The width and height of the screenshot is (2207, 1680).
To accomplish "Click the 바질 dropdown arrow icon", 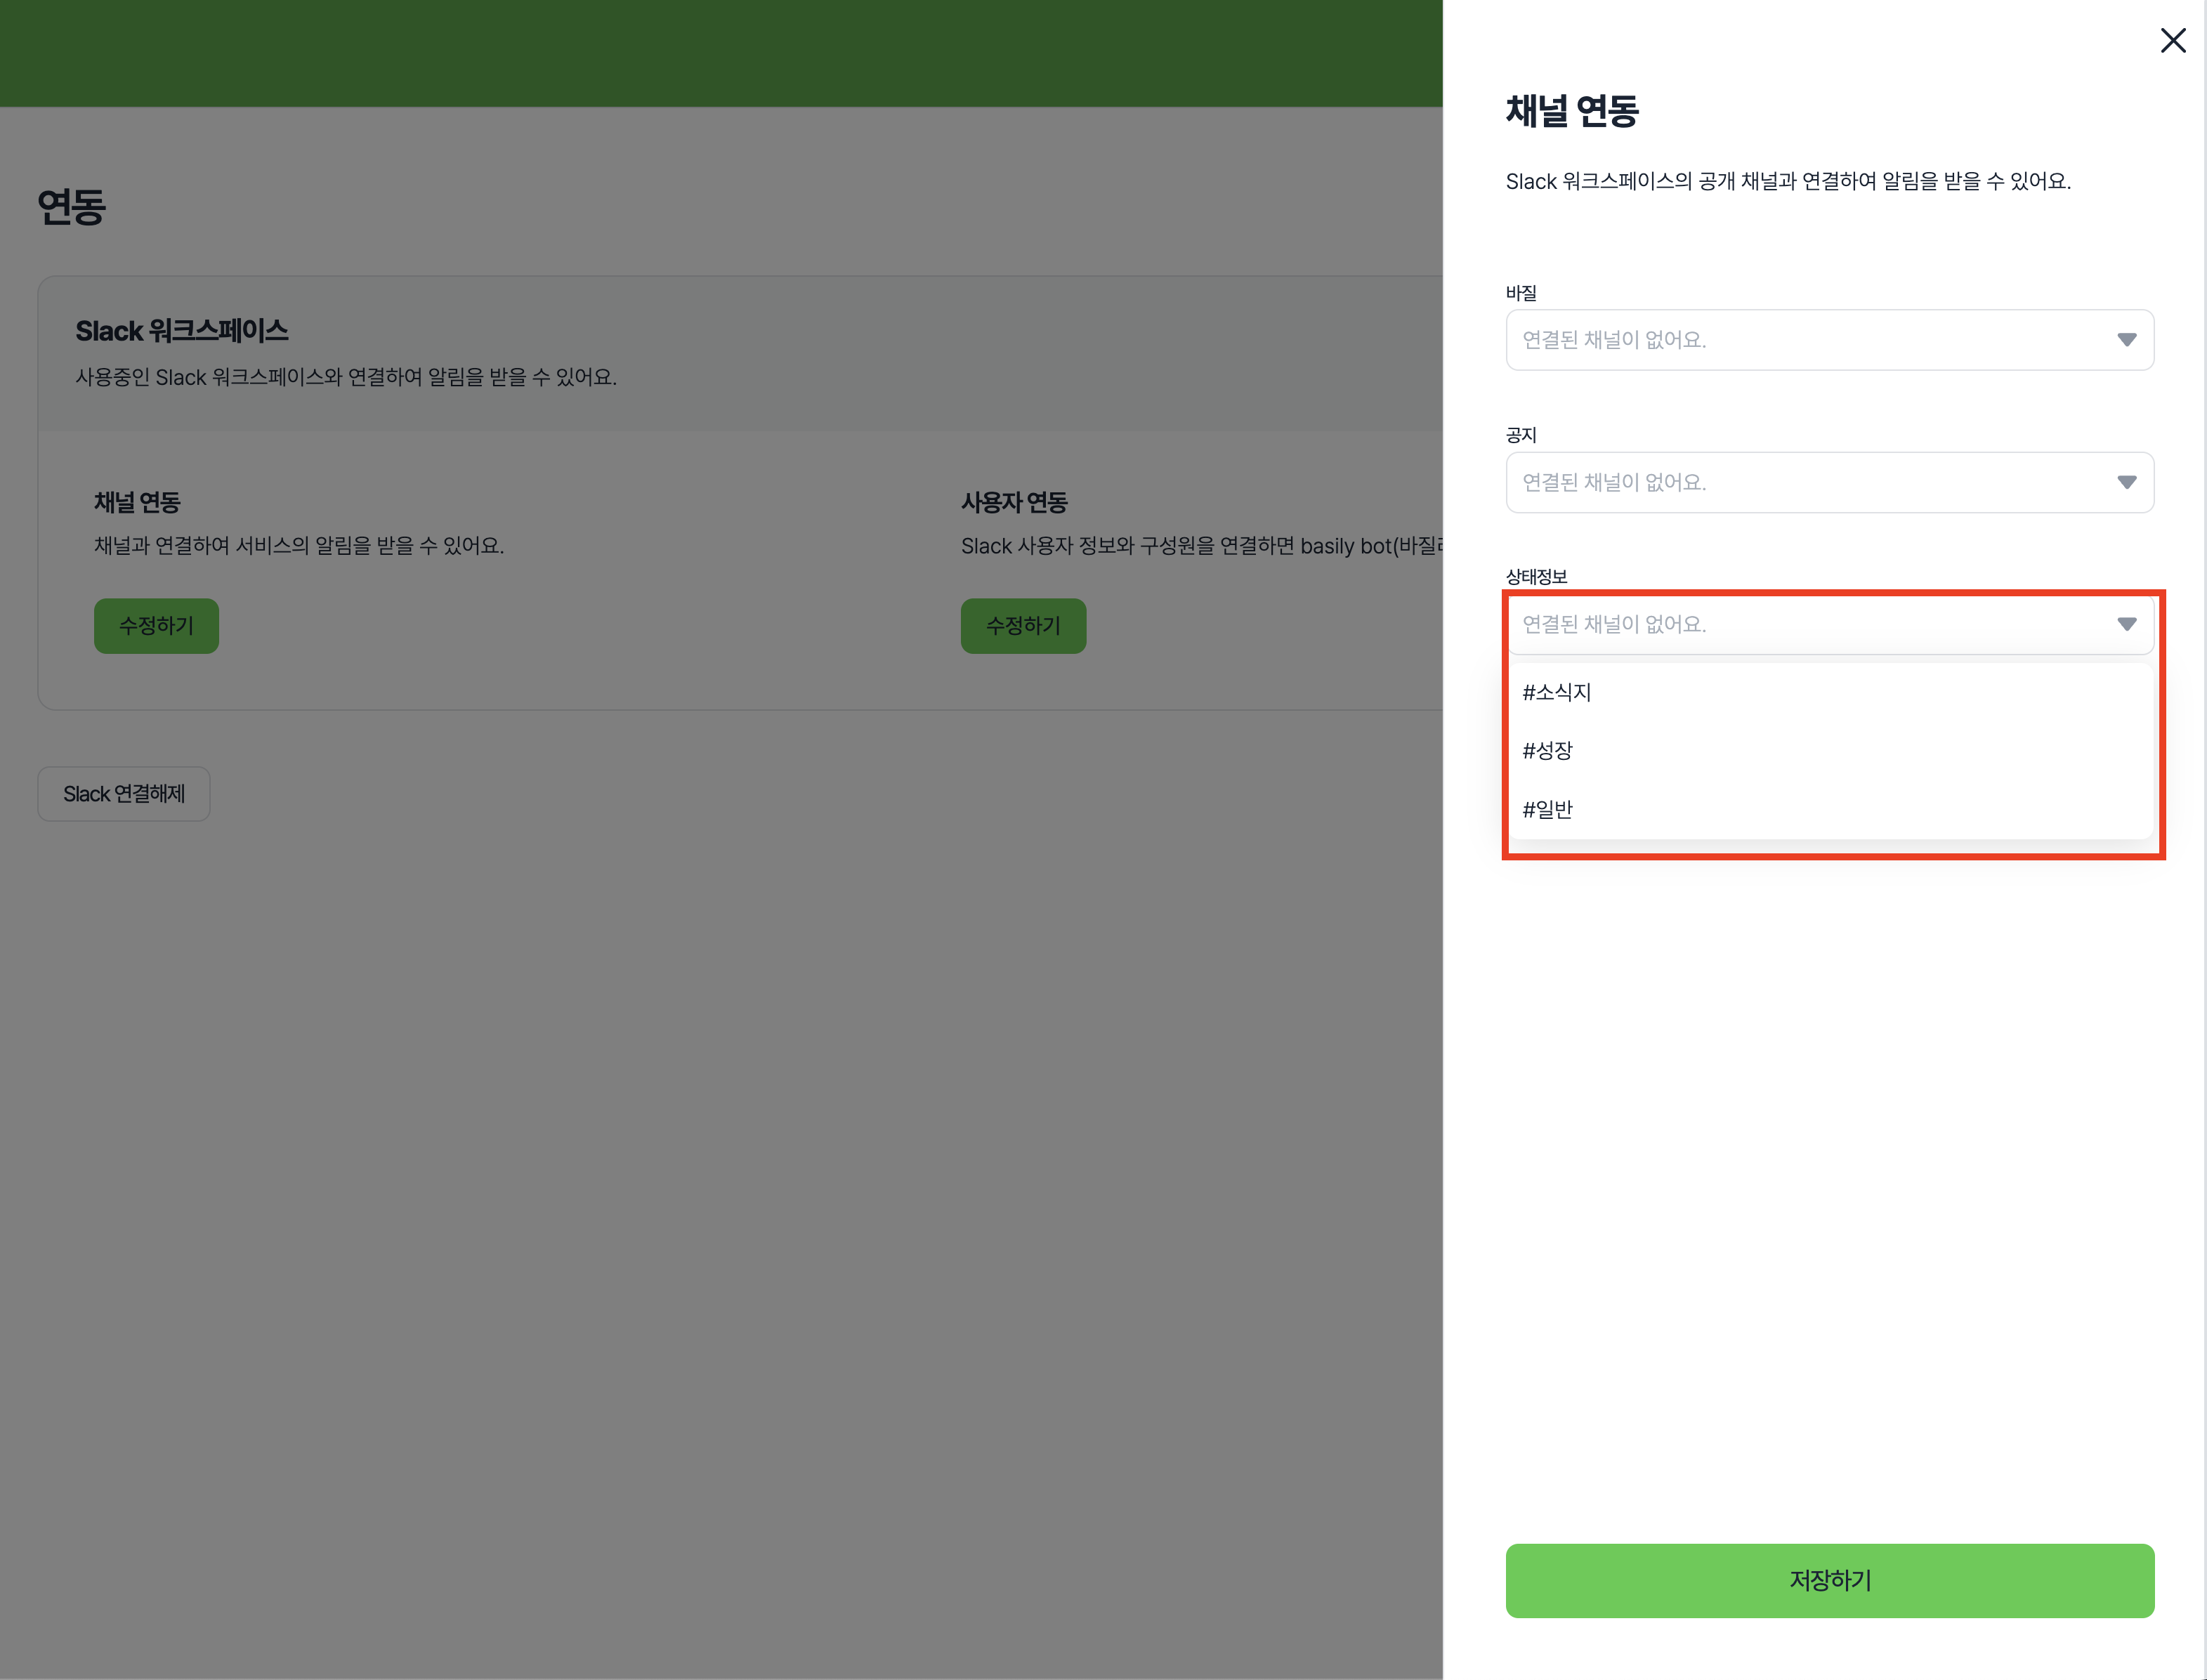I will coord(2126,340).
